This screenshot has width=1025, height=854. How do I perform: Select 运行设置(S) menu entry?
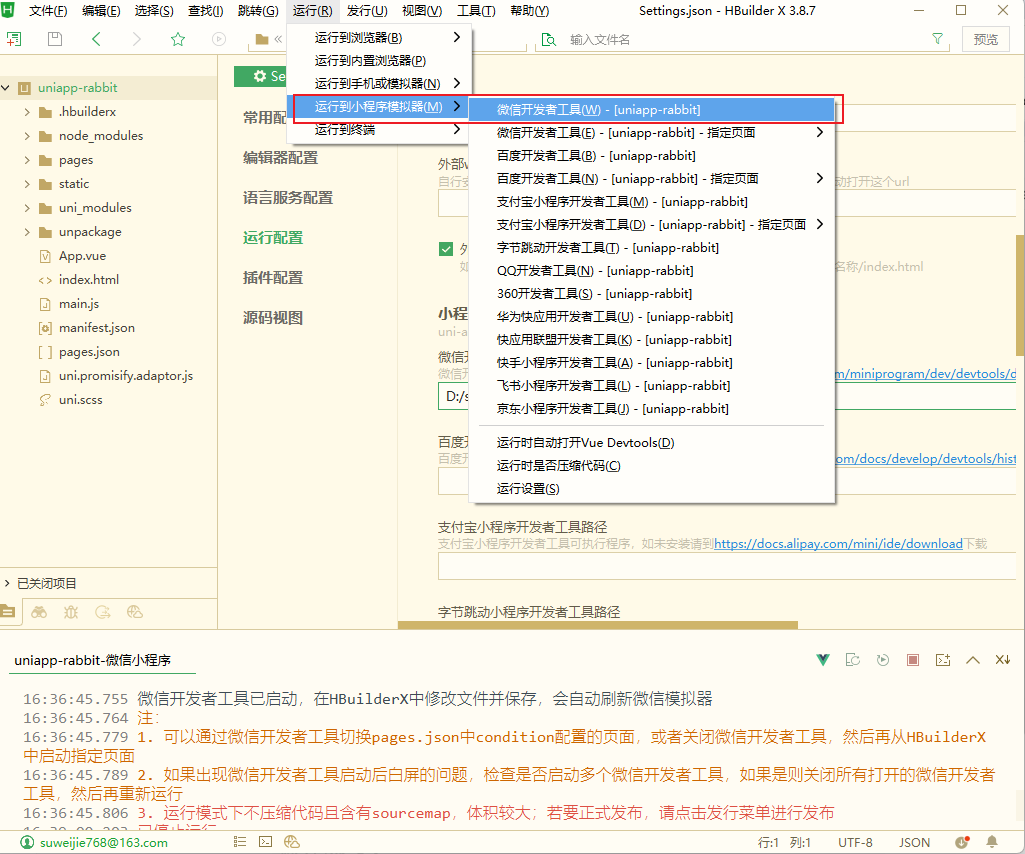(x=652, y=489)
